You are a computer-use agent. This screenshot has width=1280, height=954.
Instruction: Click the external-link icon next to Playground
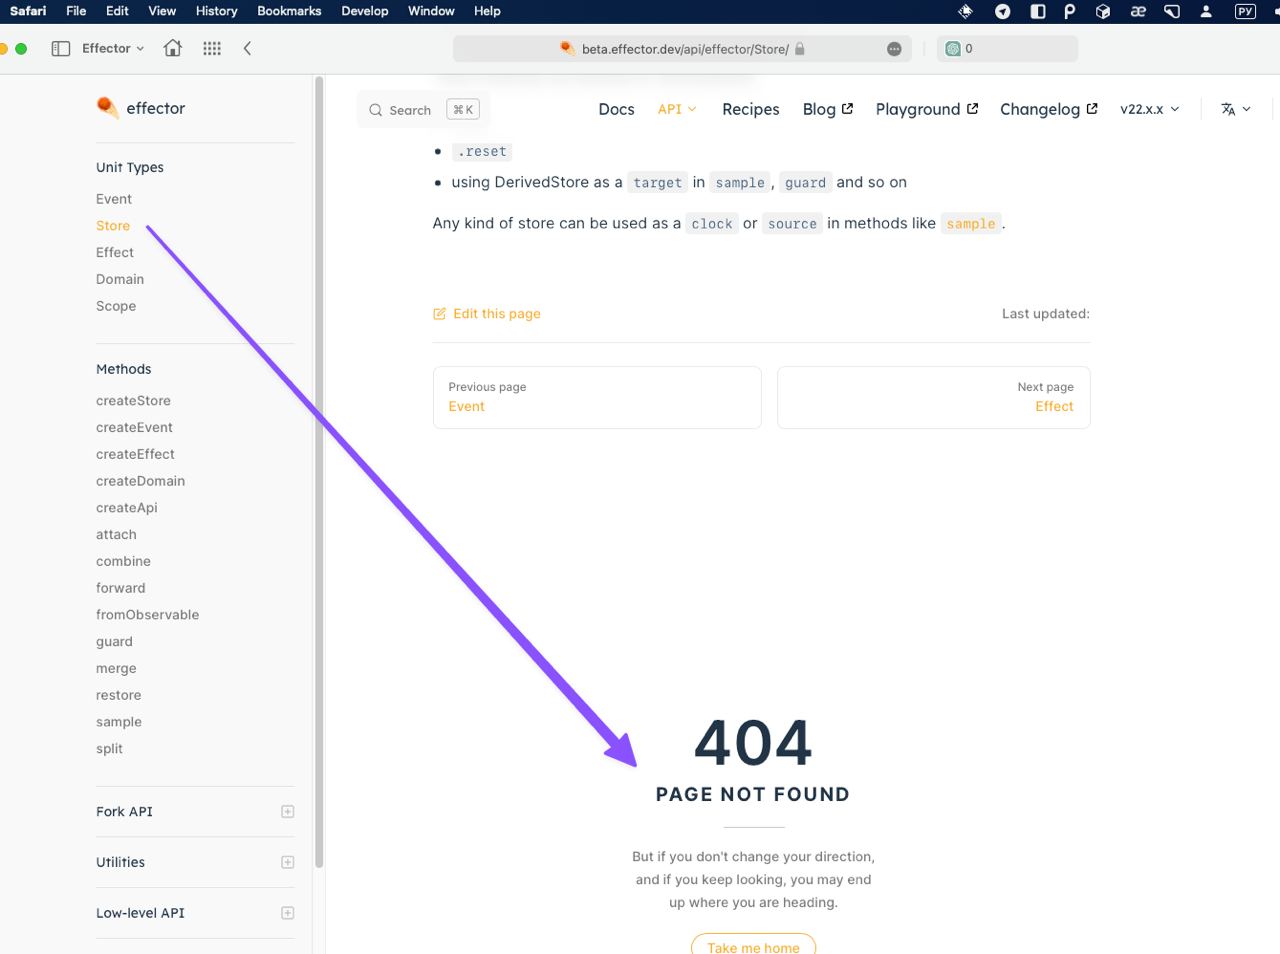[x=972, y=107]
